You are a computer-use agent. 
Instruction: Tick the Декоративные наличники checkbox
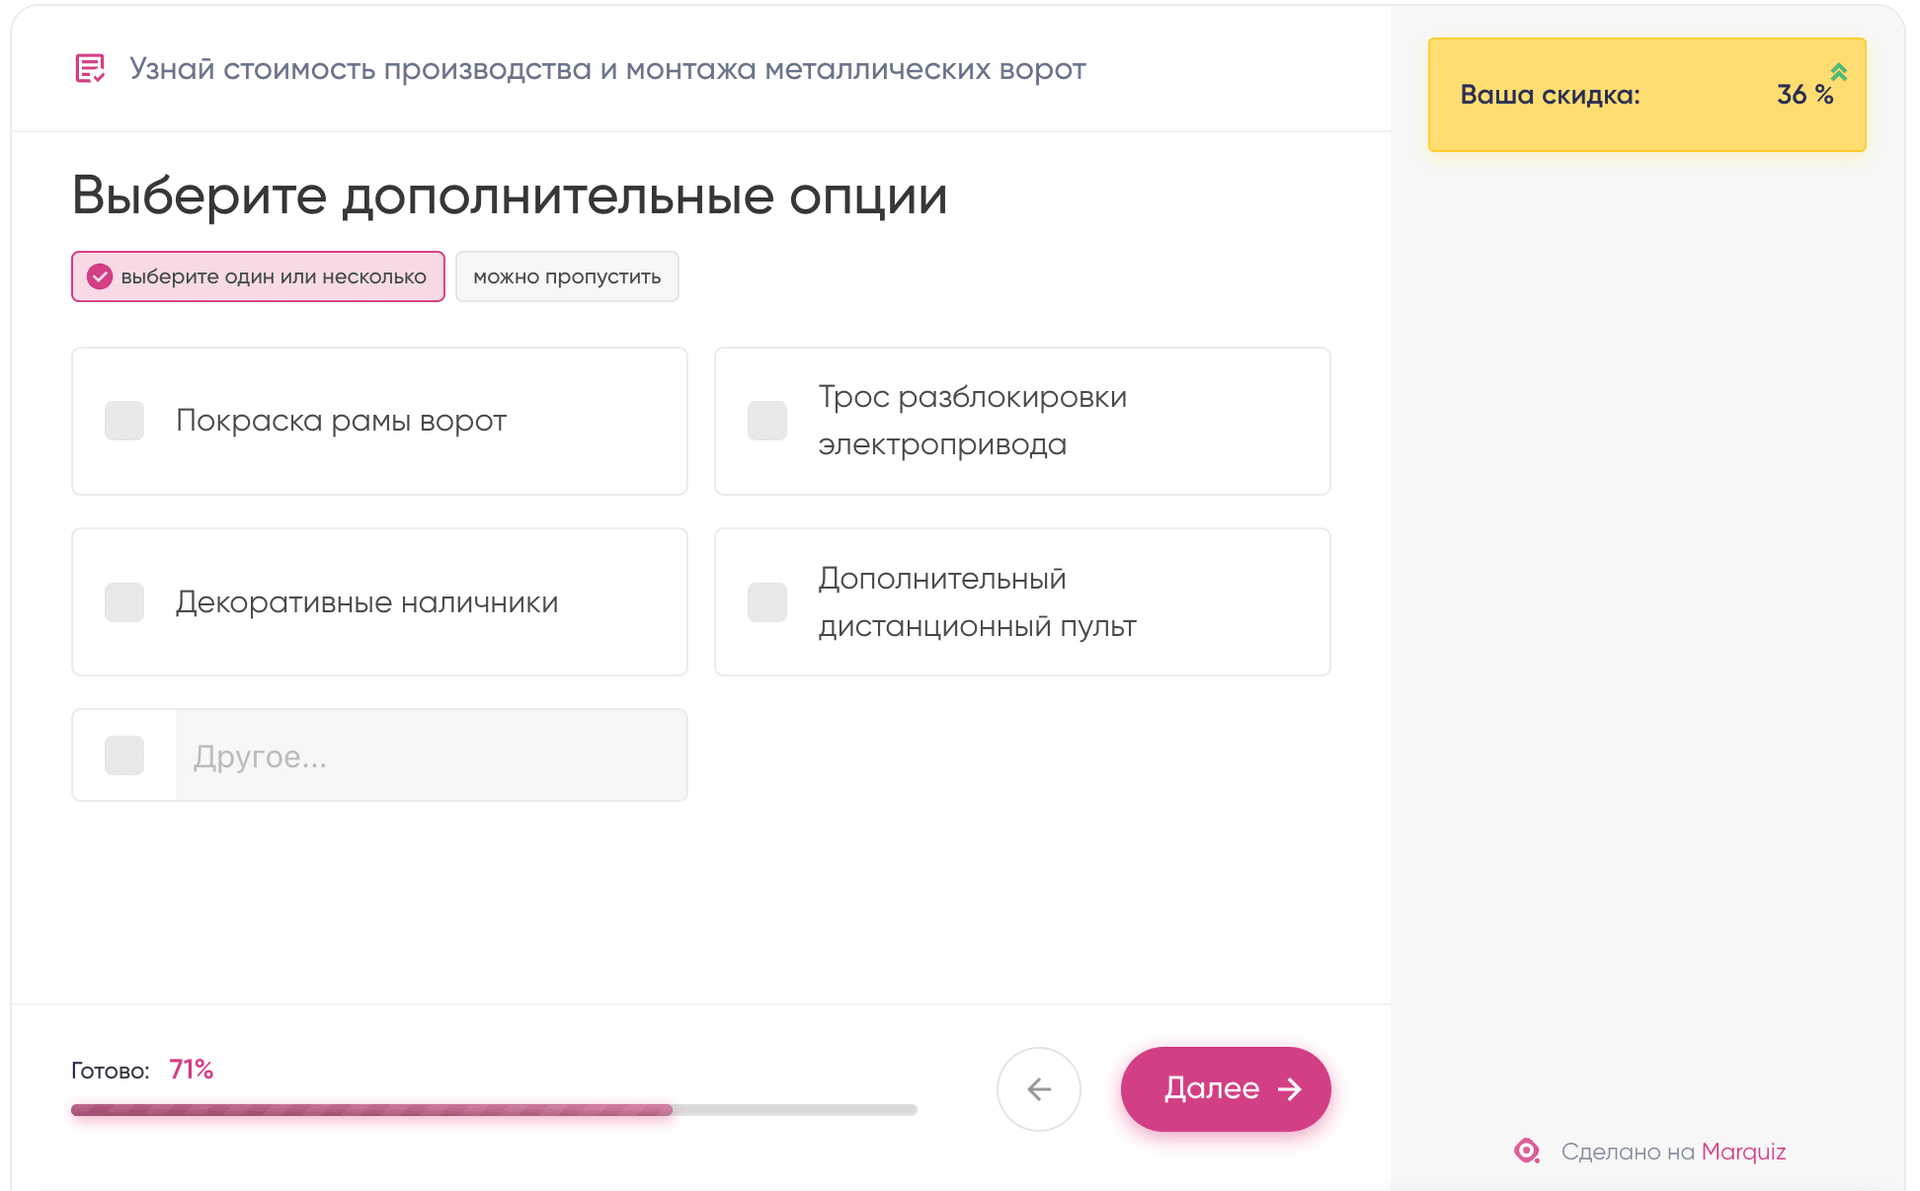tap(125, 602)
